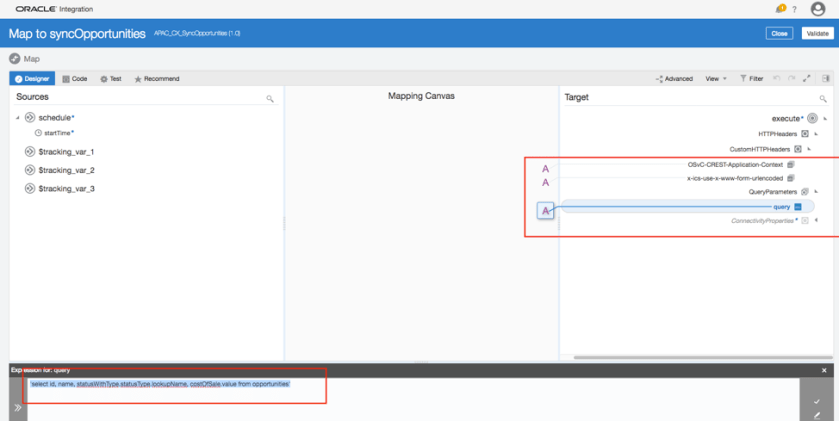The image size is (839, 421).
Task: Click the checkmark to save expression
Action: (x=817, y=400)
